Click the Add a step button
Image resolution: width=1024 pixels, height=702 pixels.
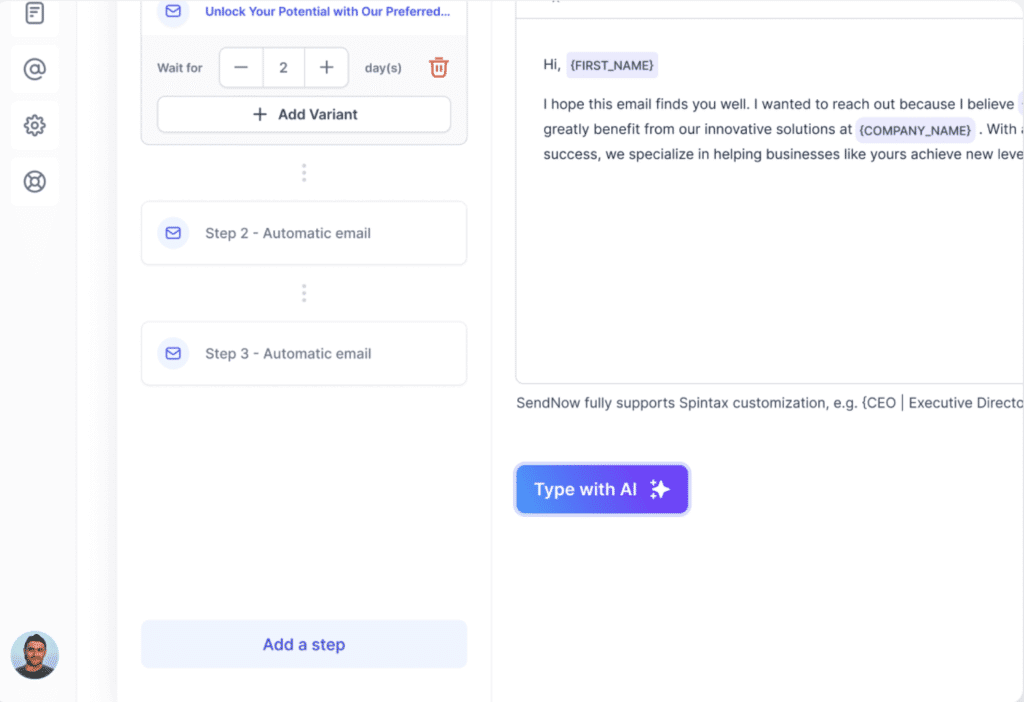pos(303,644)
